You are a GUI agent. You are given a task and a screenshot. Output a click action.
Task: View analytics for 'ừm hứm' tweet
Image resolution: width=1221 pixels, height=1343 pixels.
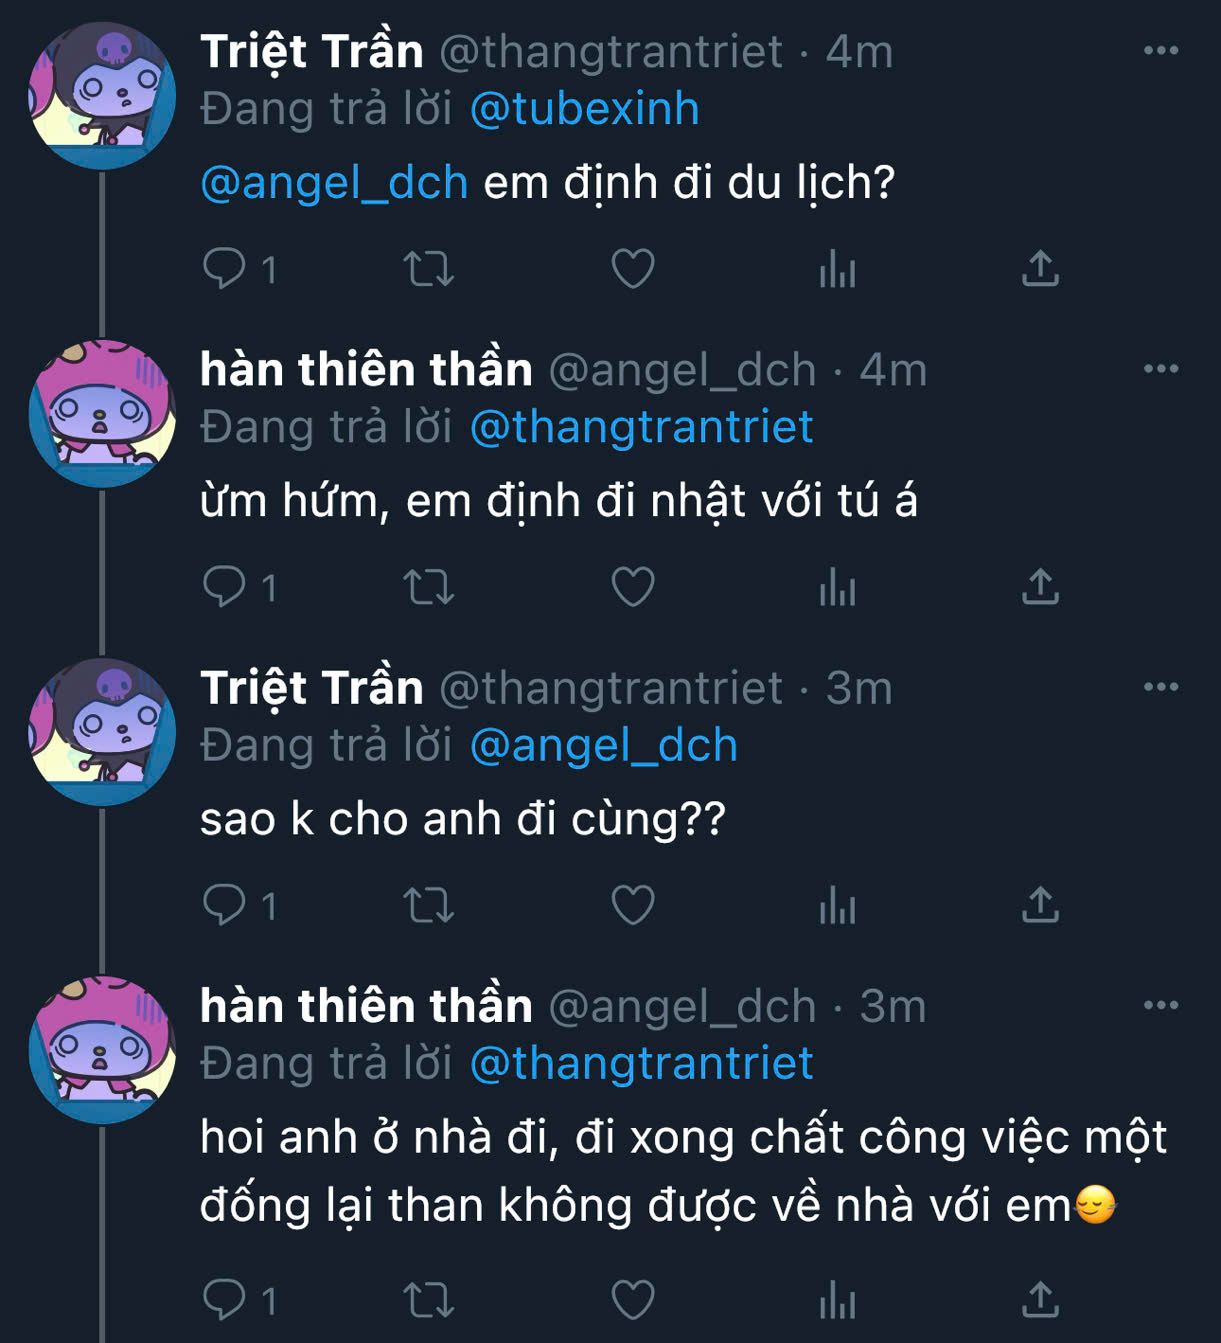pyautogui.click(x=837, y=587)
